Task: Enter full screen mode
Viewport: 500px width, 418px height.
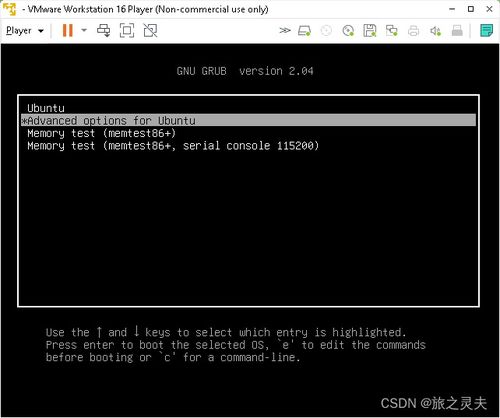Action: coord(127,30)
